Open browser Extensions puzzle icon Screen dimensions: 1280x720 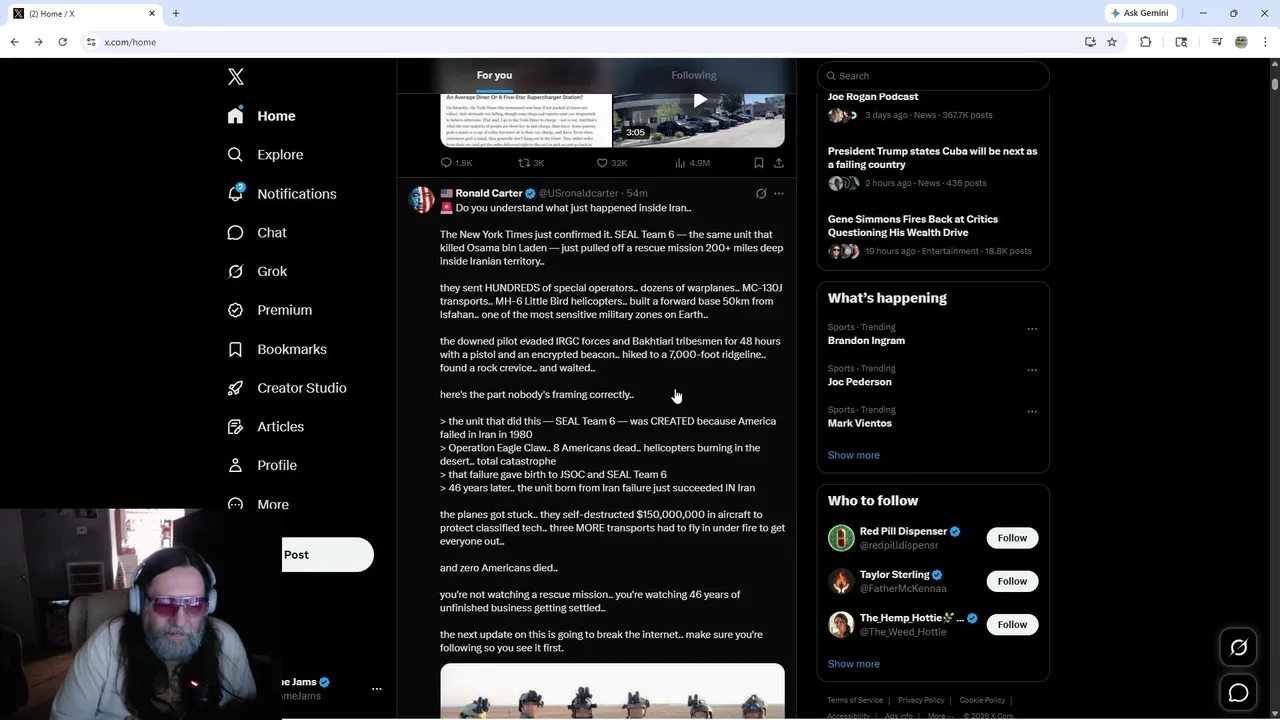pyautogui.click(x=1146, y=42)
